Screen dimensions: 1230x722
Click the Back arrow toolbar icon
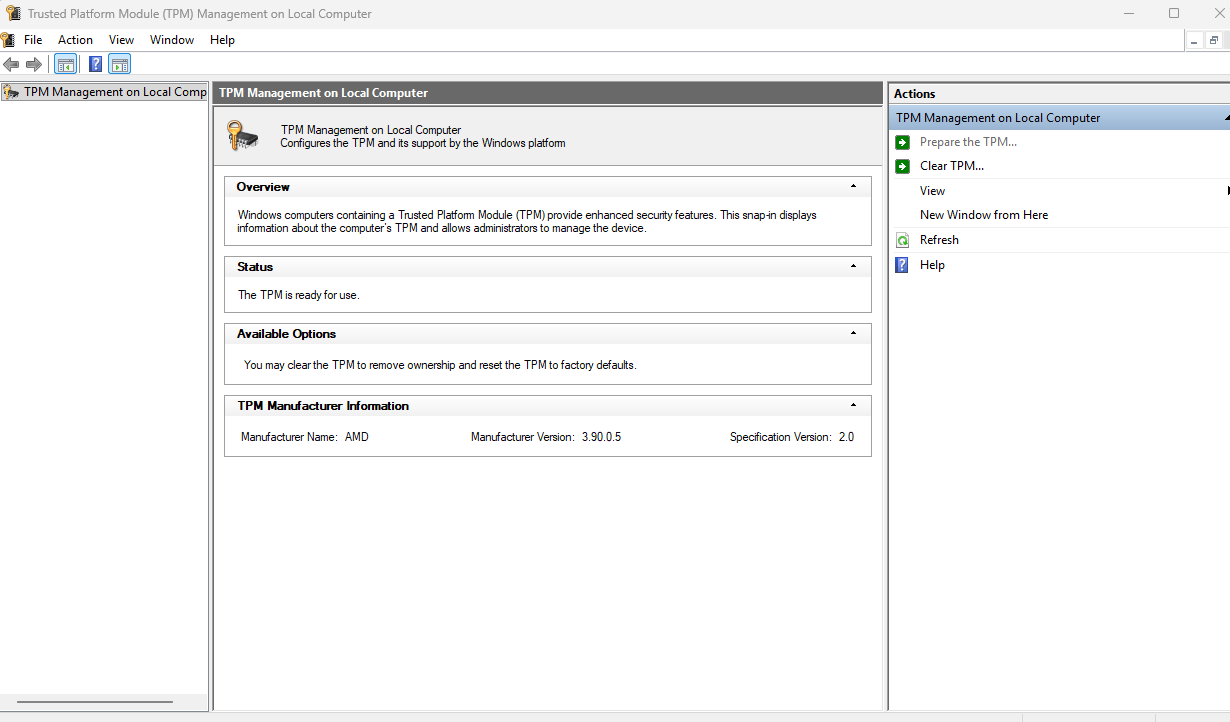(11, 65)
